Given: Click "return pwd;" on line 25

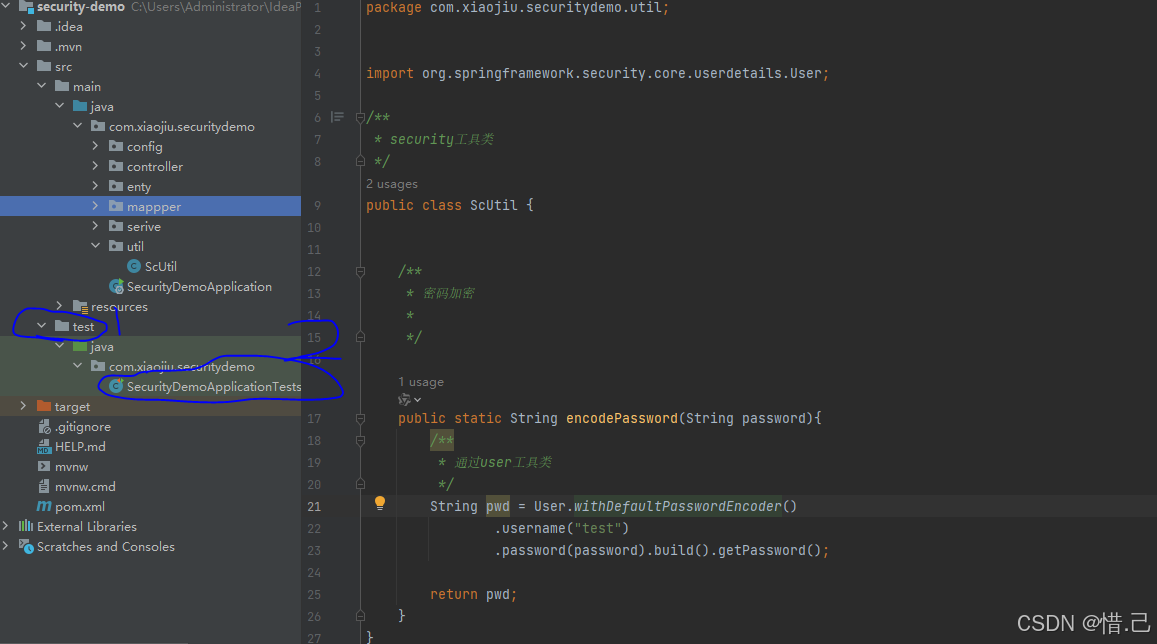Looking at the screenshot, I should (x=473, y=594).
